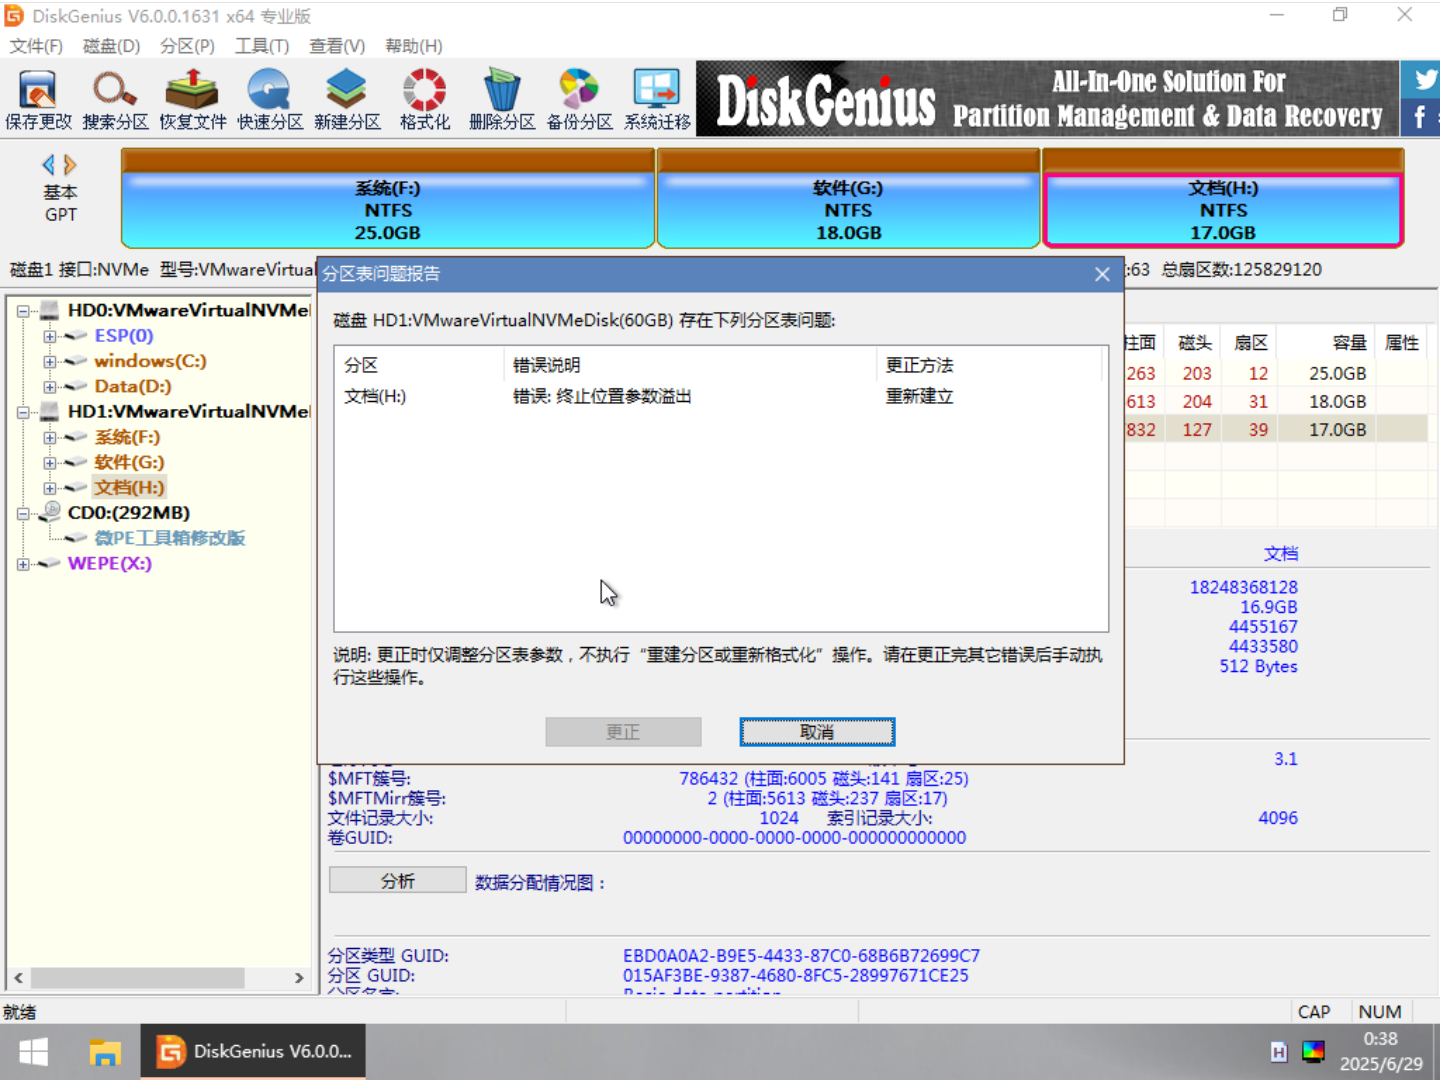Expand the 系统(F:) tree node
Image resolution: width=1440 pixels, height=1080 pixels.
point(49,437)
